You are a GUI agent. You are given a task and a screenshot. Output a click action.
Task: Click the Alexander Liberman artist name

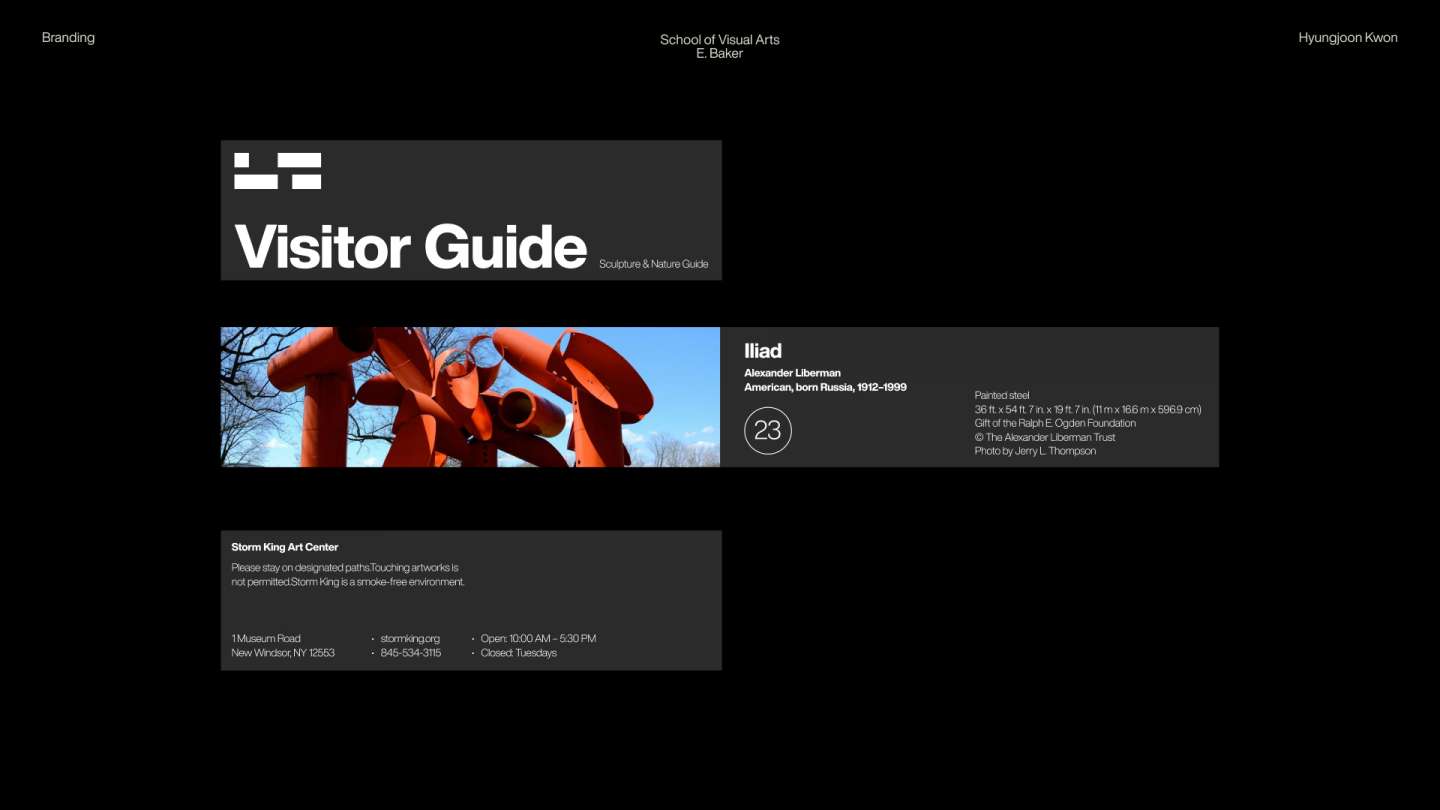tap(792, 373)
